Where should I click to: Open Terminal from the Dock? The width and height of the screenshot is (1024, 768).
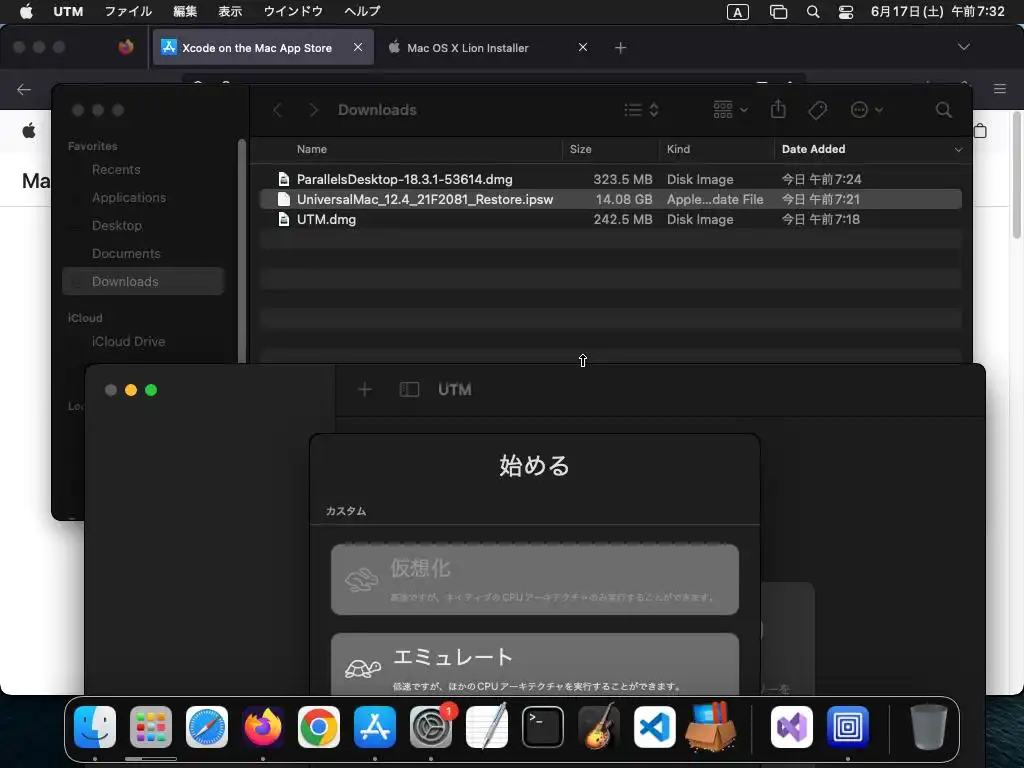[x=543, y=726]
